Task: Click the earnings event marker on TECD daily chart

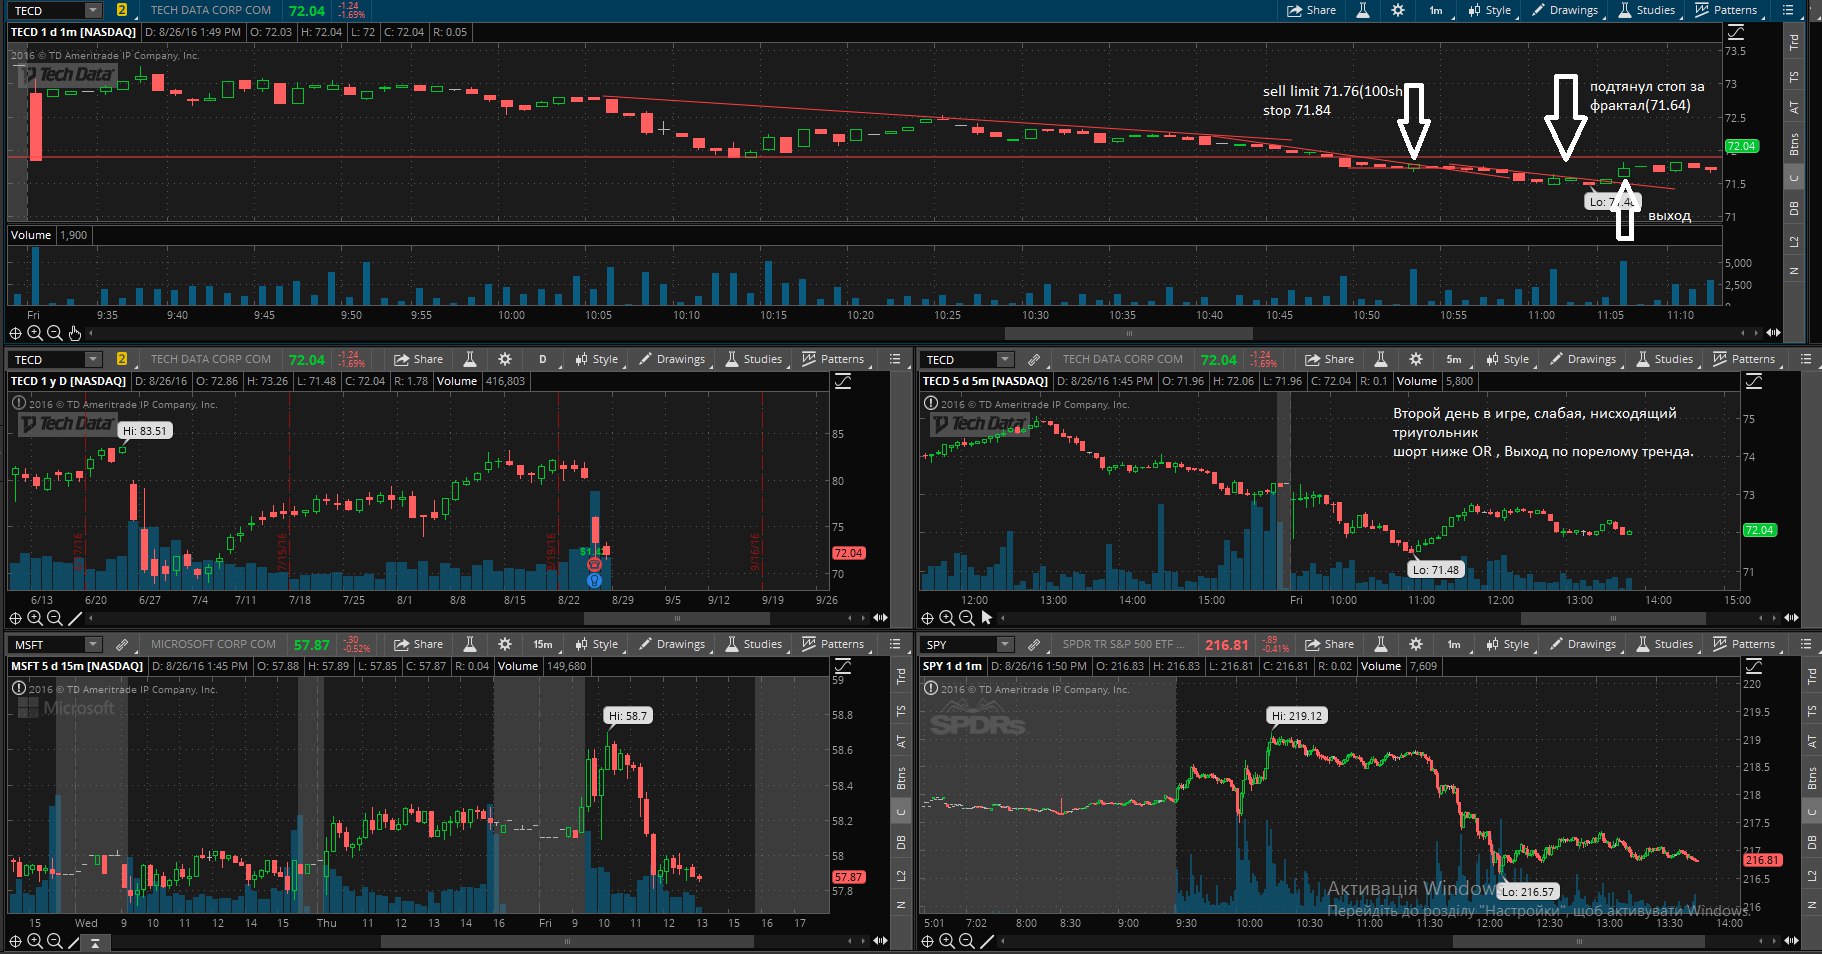Action: [x=594, y=565]
